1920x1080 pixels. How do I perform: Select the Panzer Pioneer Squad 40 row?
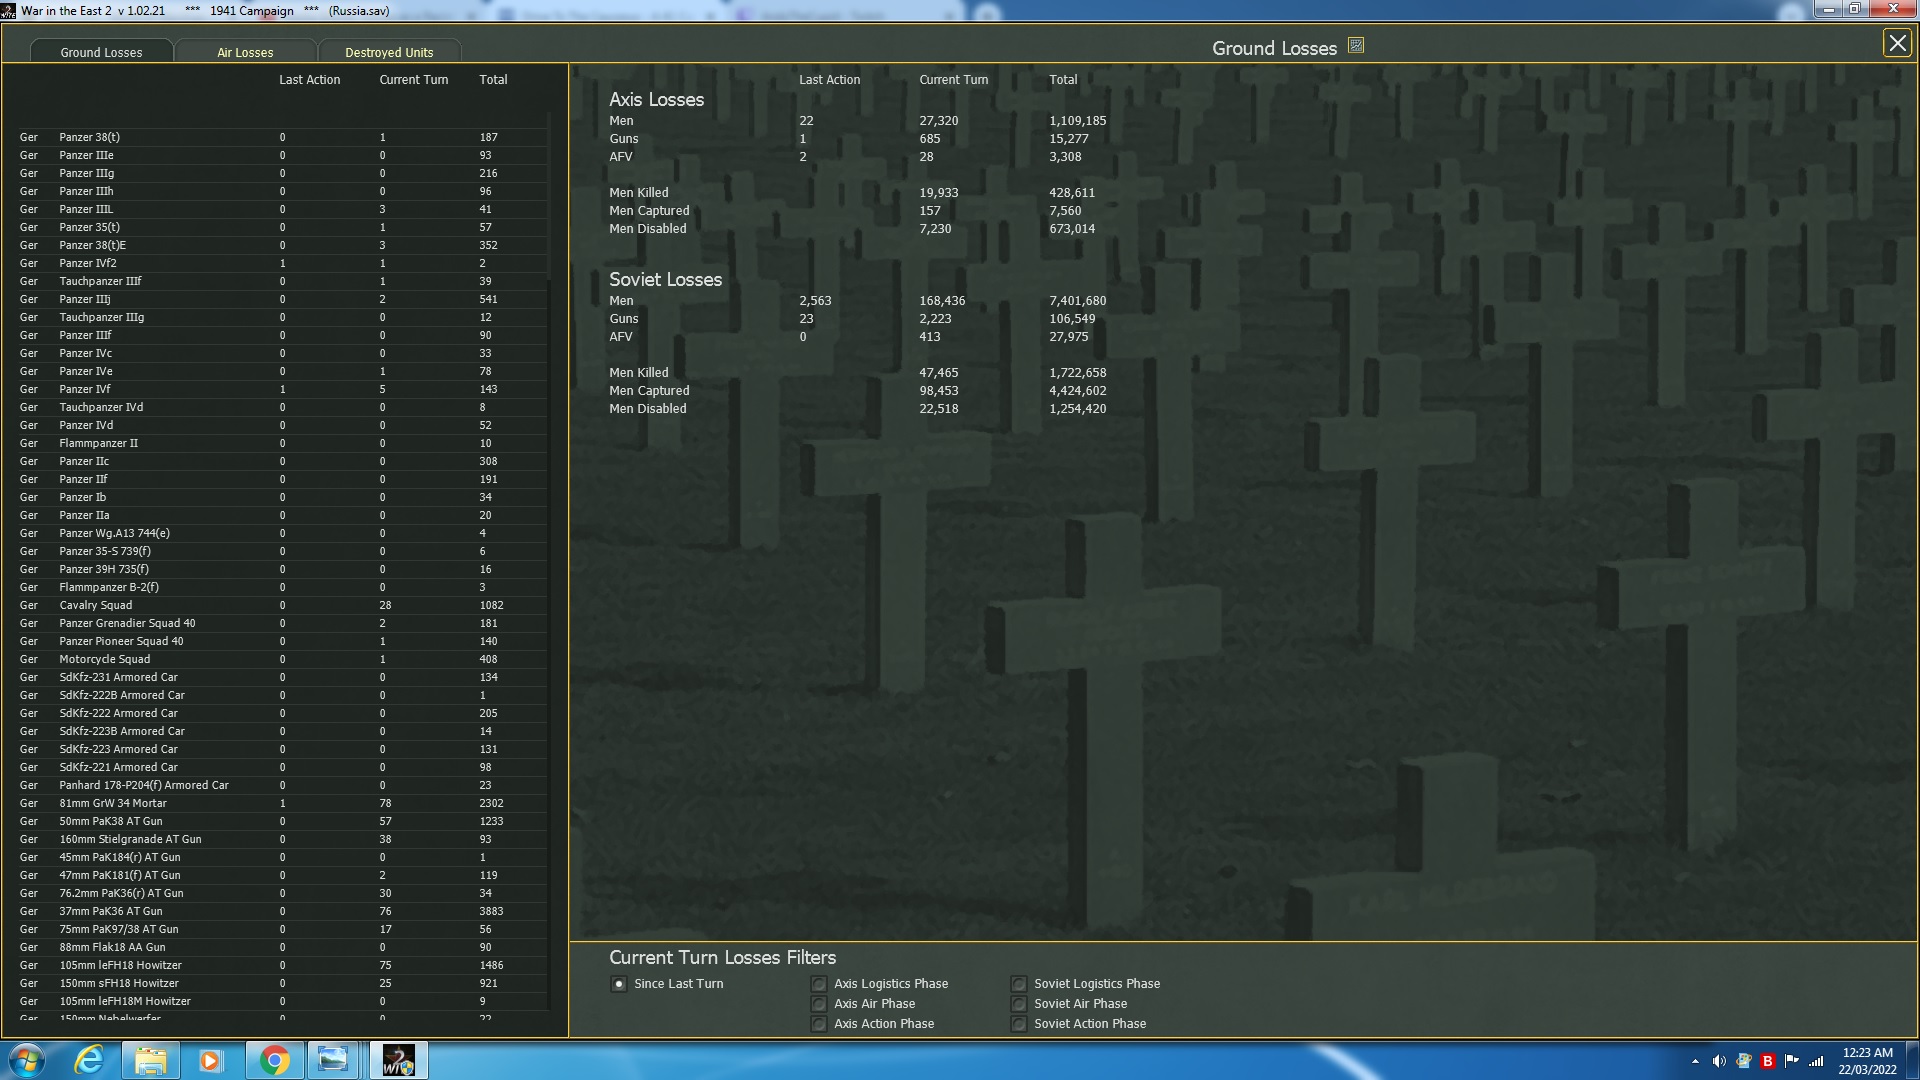282,642
